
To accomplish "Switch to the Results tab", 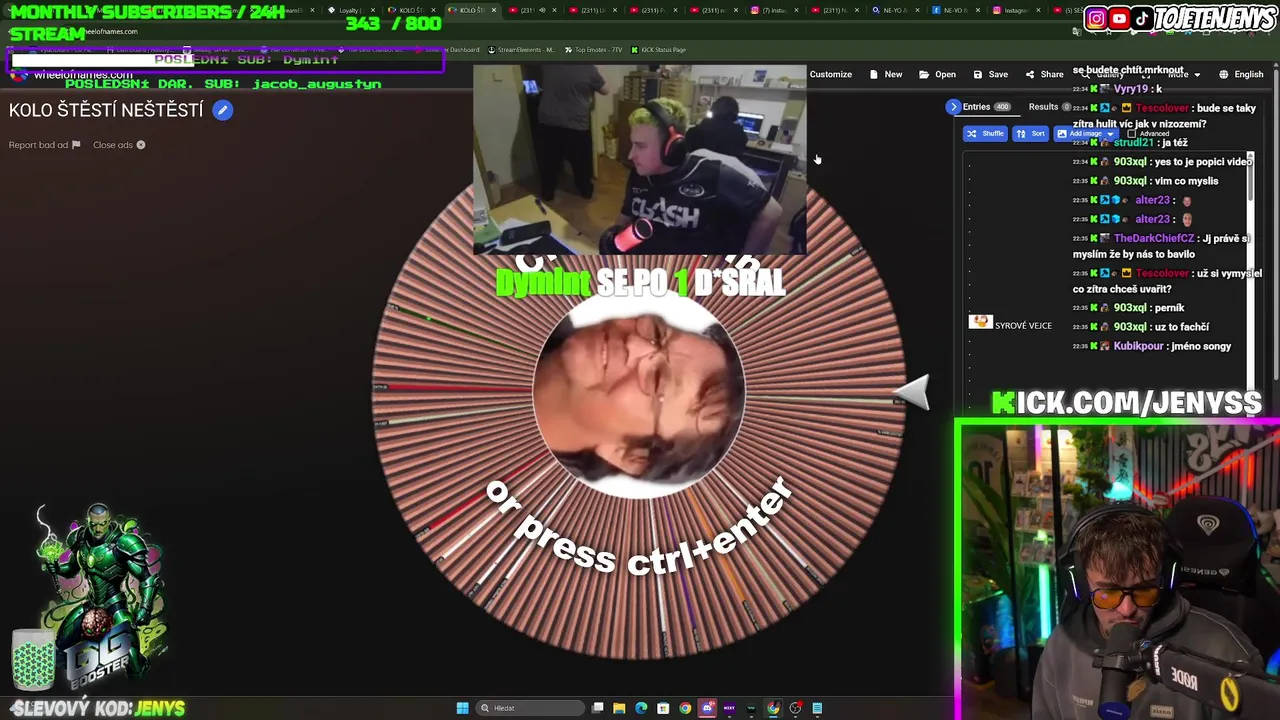I will point(1049,107).
